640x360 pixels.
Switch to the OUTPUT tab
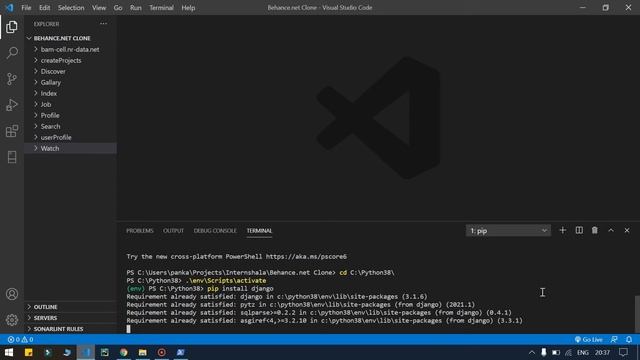pos(173,231)
